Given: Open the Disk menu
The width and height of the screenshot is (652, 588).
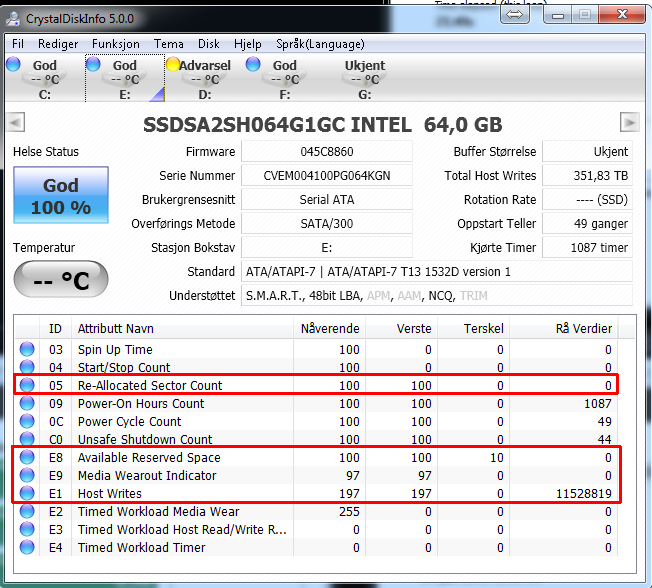Looking at the screenshot, I should pyautogui.click(x=209, y=44).
